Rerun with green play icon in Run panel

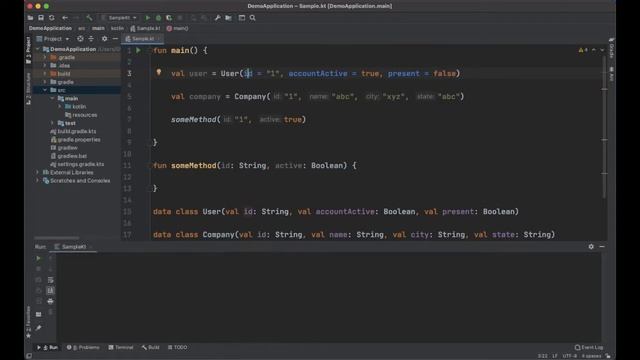tap(38, 258)
